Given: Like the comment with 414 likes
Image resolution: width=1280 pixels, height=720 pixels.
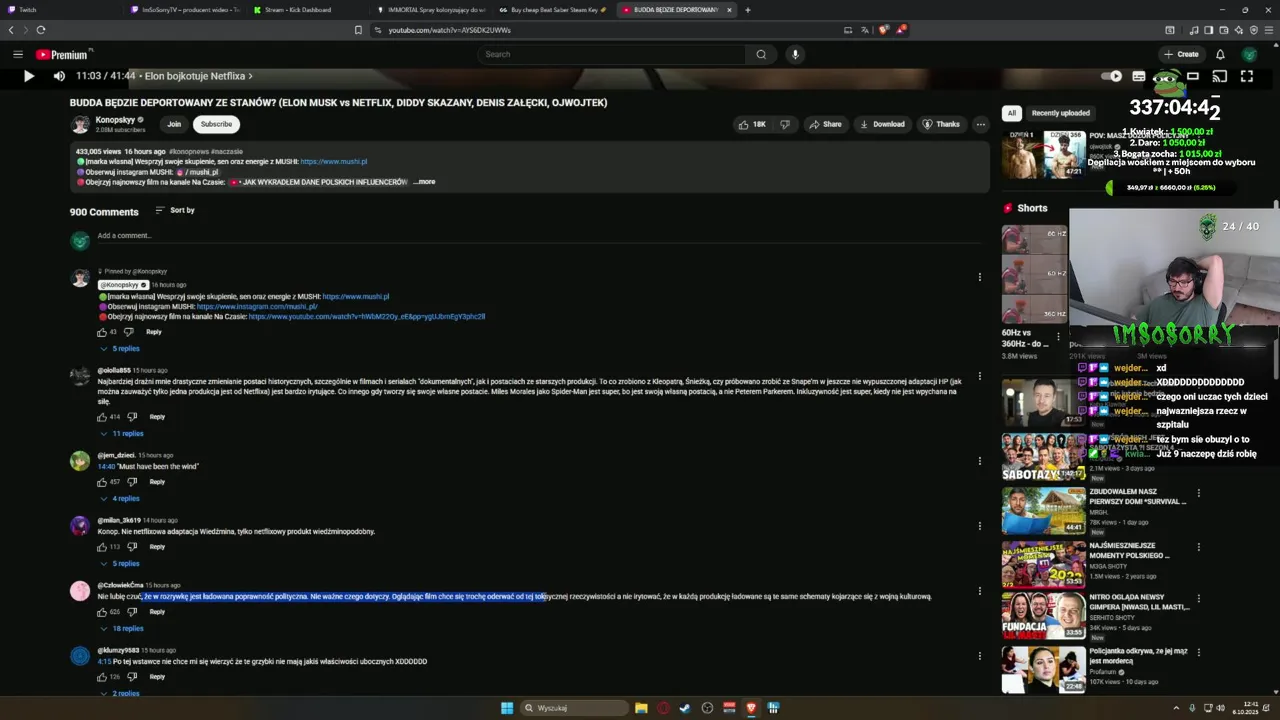Looking at the screenshot, I should pos(102,416).
